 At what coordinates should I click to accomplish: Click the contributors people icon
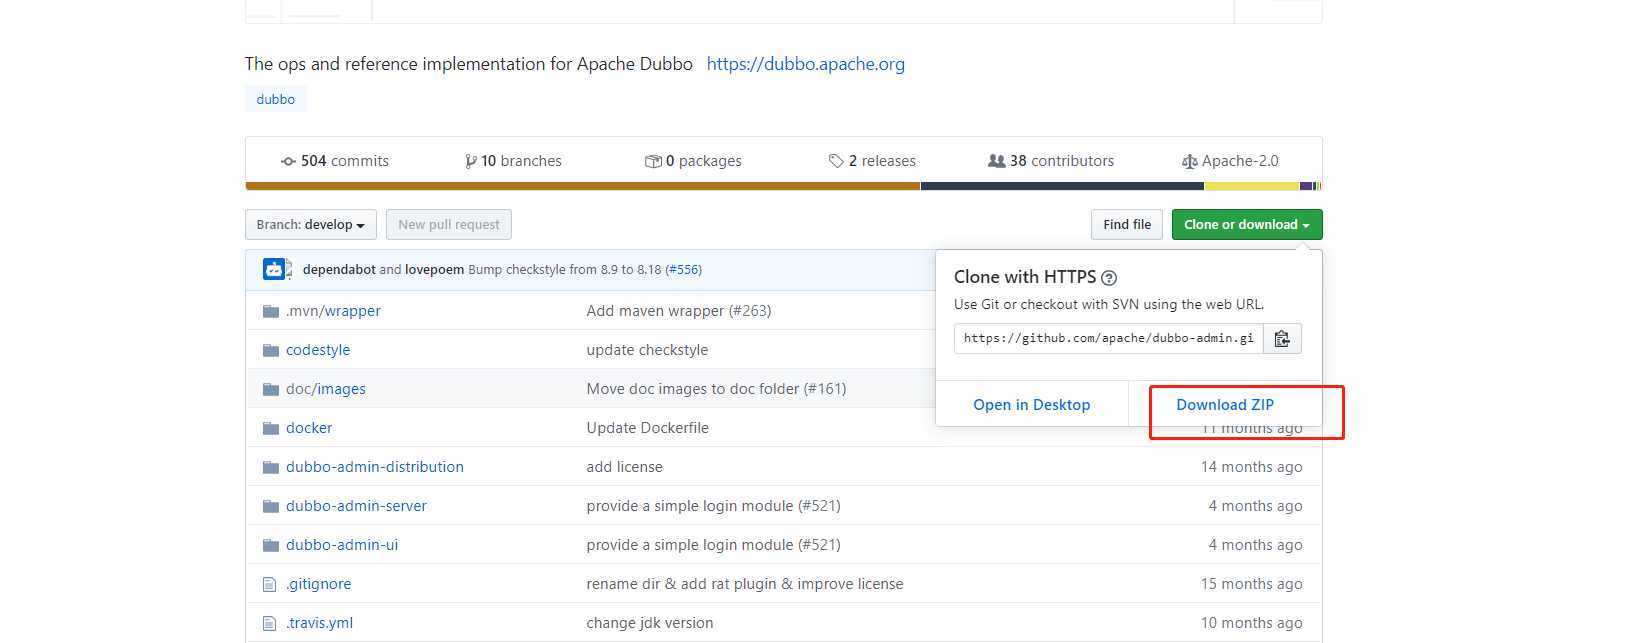(x=997, y=161)
